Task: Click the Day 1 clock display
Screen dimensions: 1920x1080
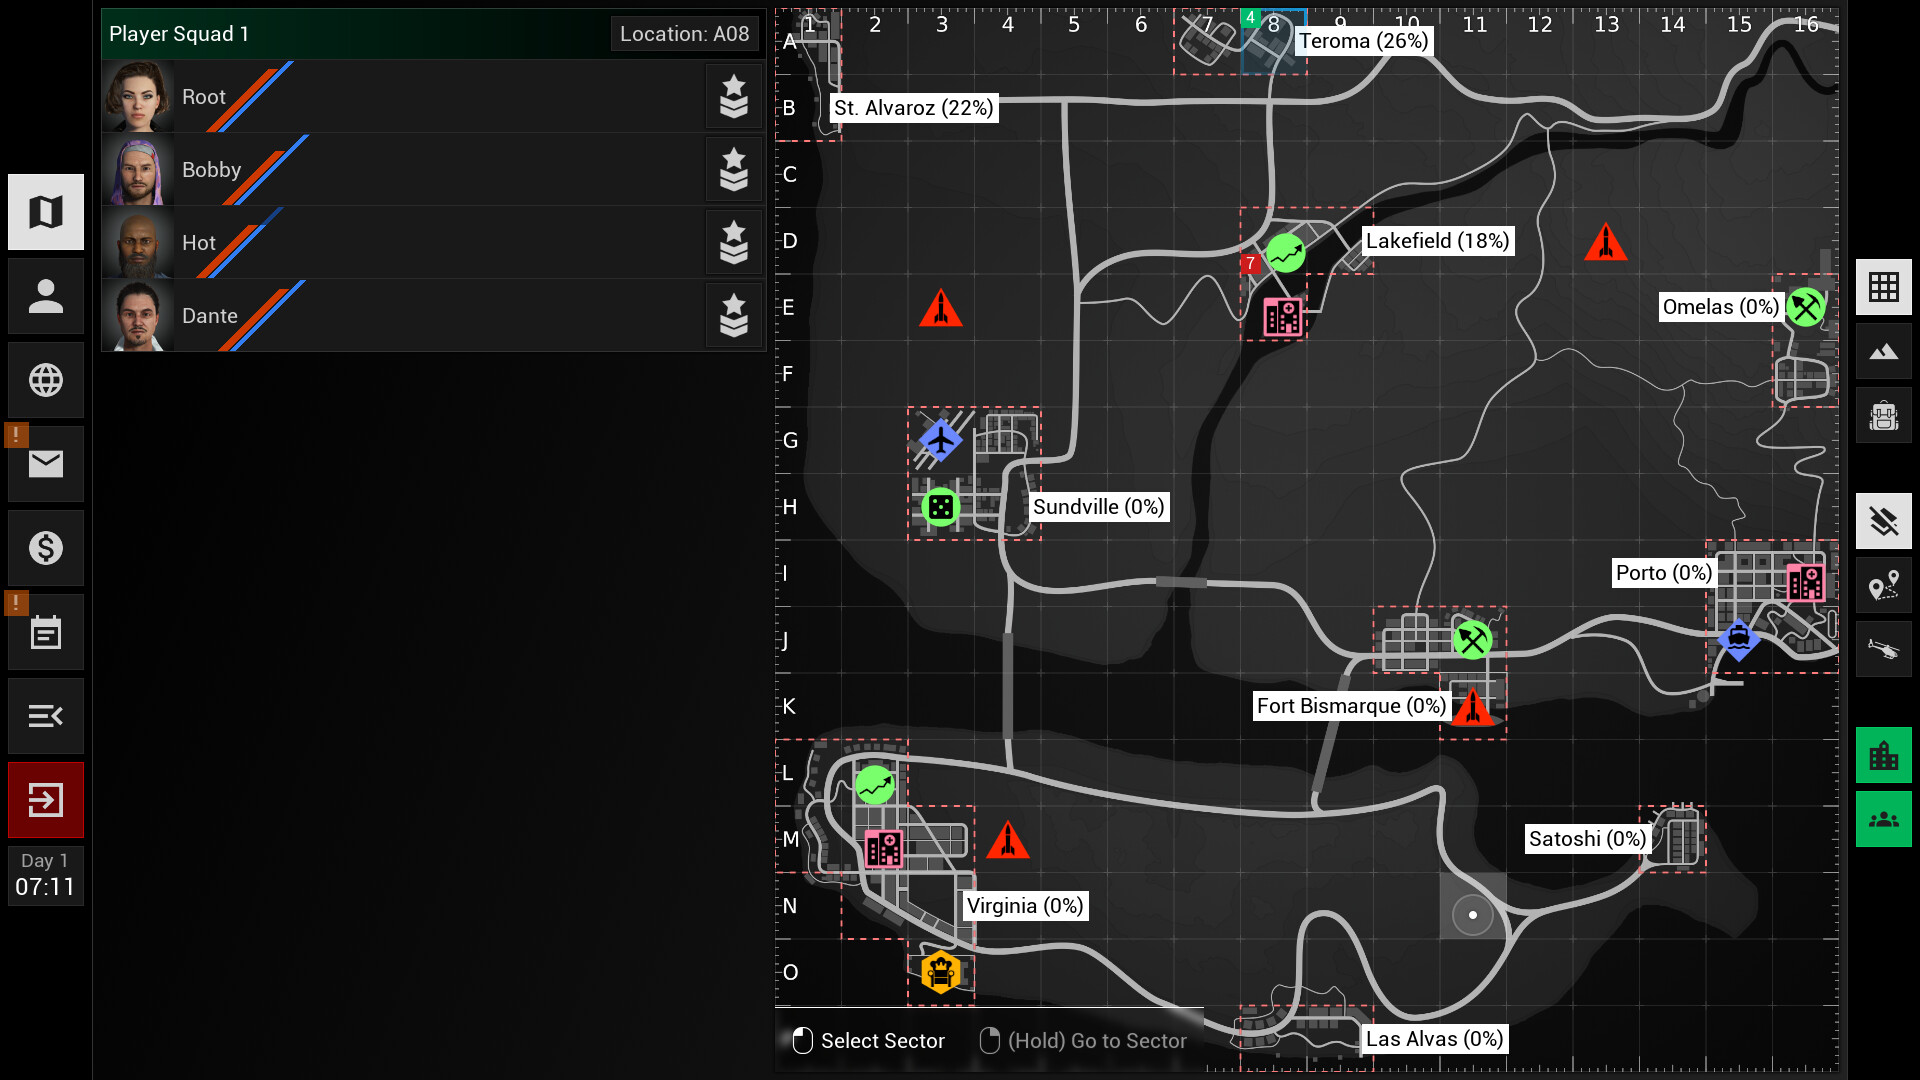Action: coord(45,875)
